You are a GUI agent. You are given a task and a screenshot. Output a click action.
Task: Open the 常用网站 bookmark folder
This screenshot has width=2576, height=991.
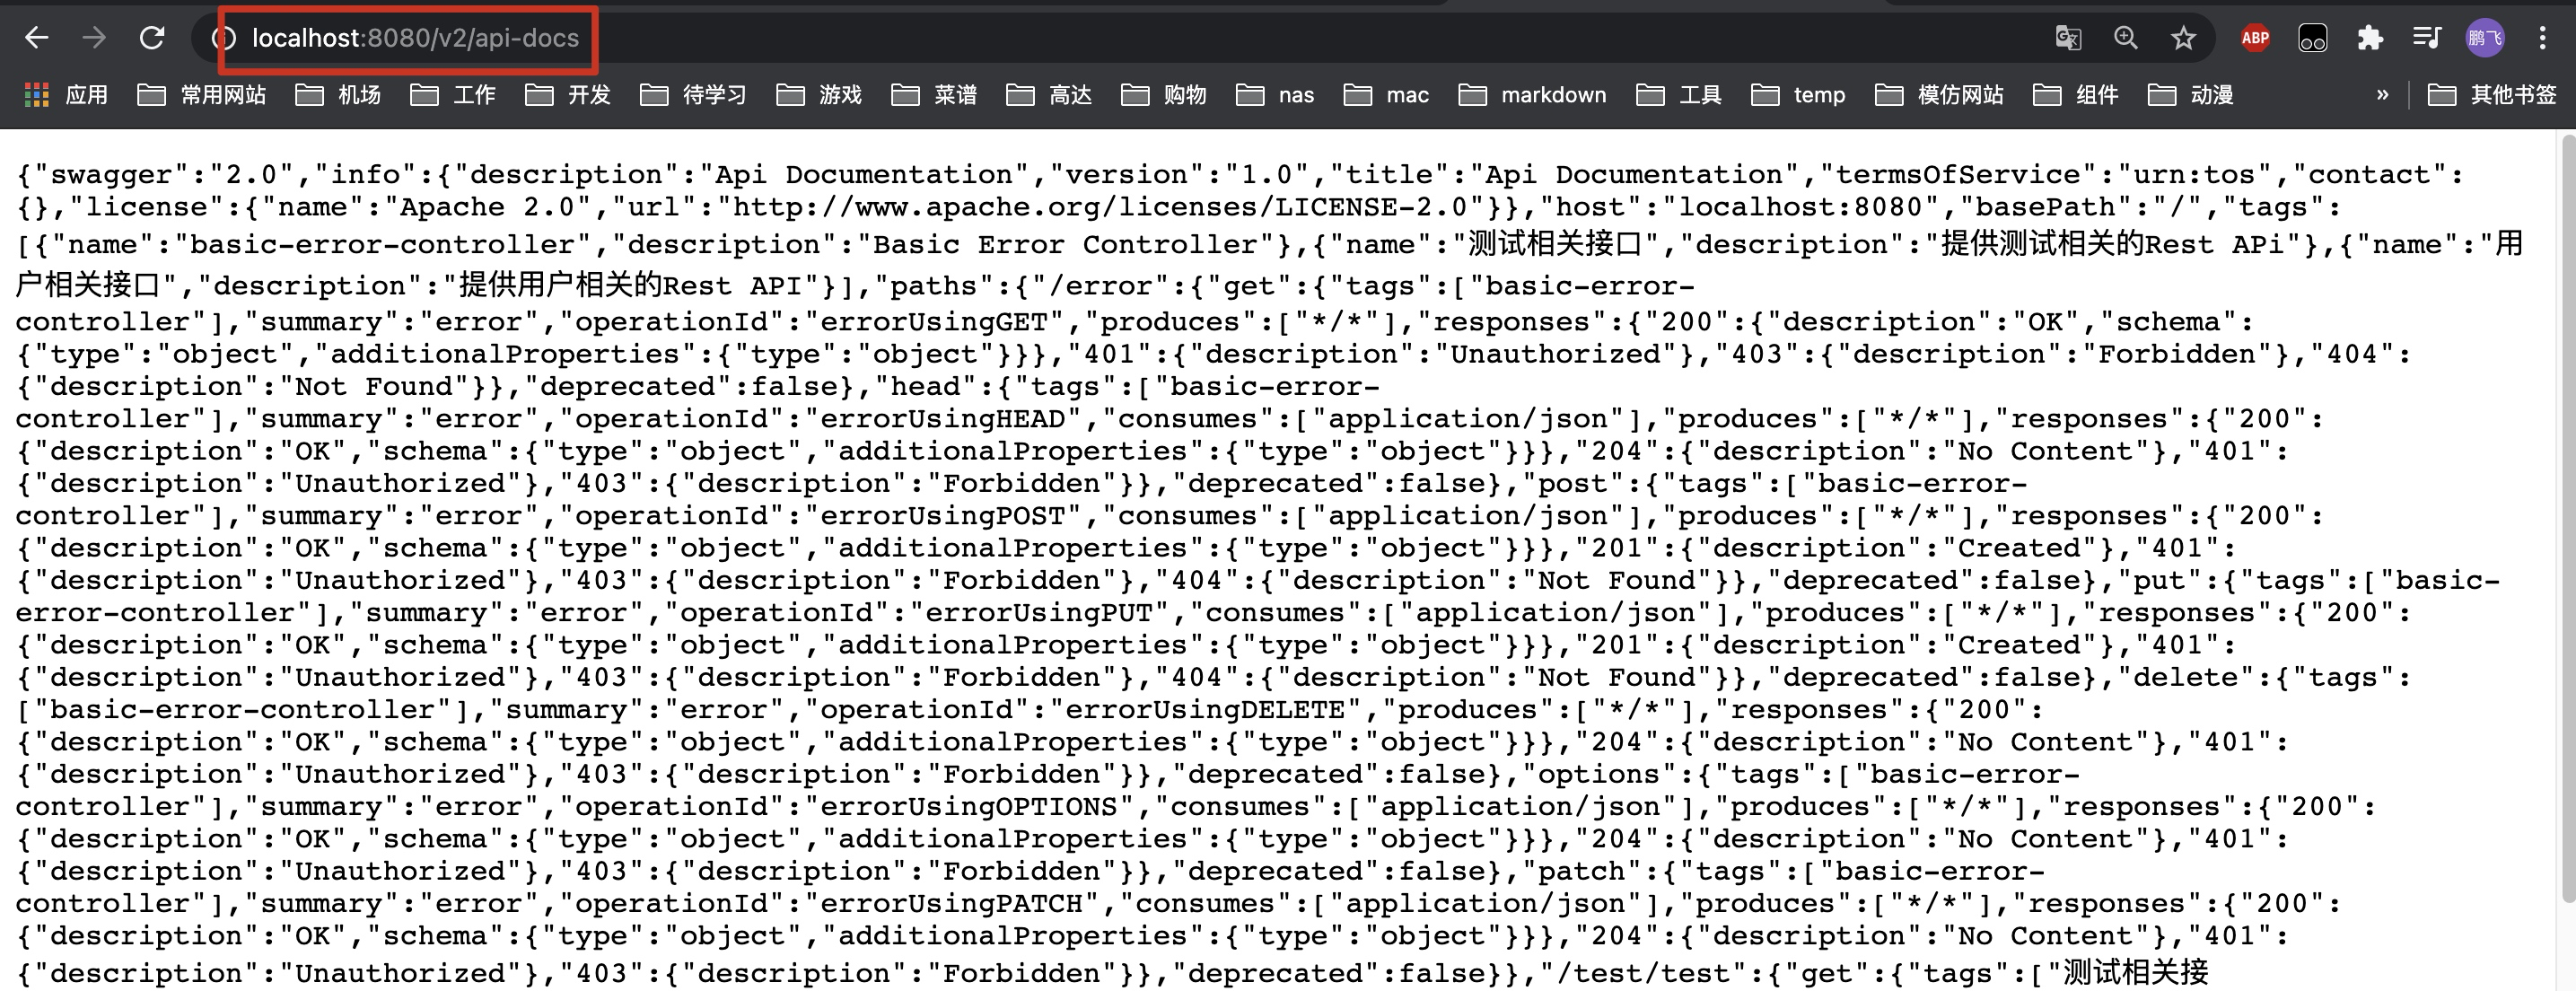pos(201,95)
